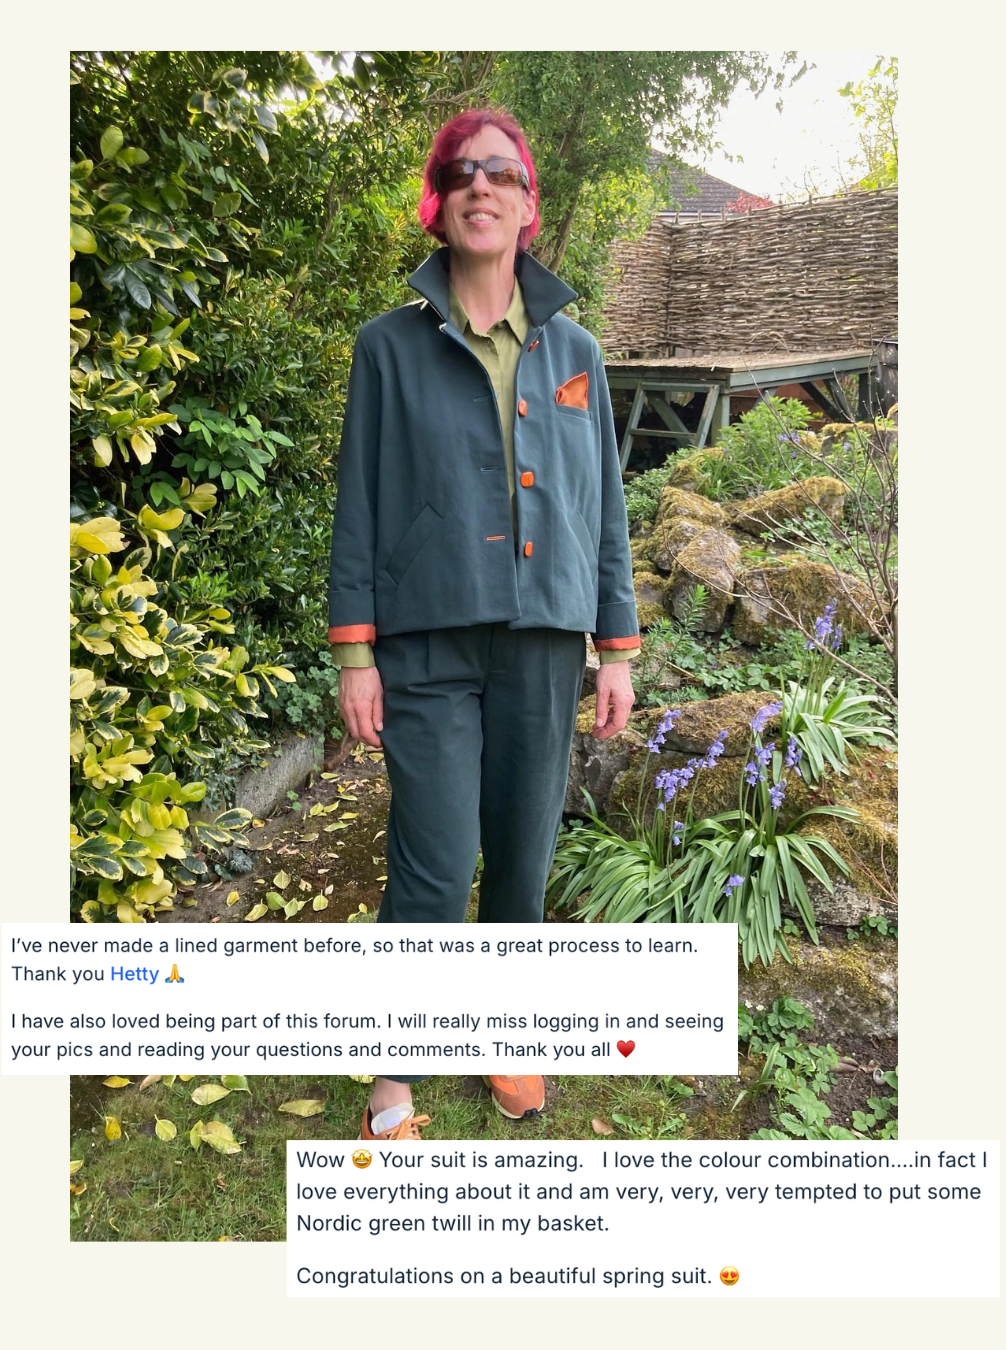Select the "Thank you all" sentence

[551, 1049]
